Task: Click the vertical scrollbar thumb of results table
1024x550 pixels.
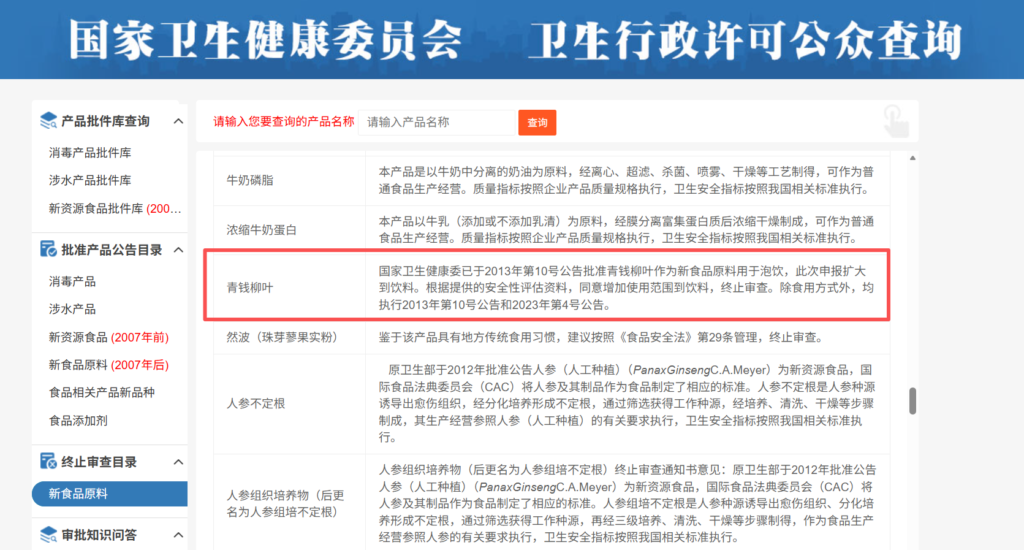Action: click(x=911, y=400)
